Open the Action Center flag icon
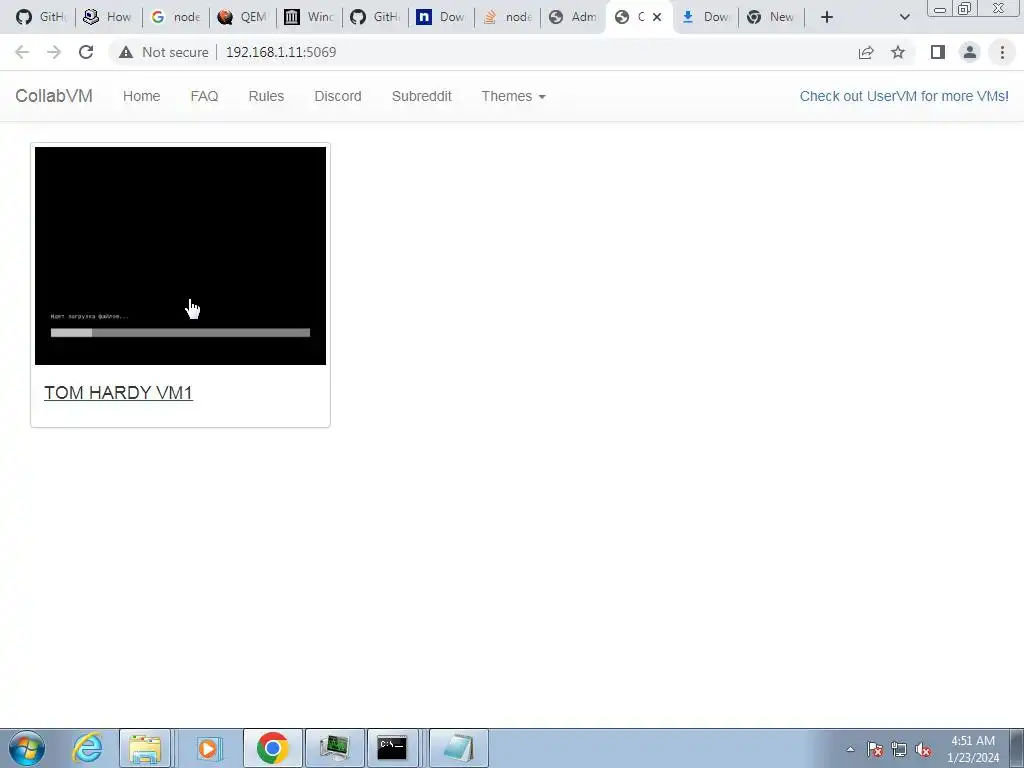Viewport: 1024px width, 768px height. 875,749
